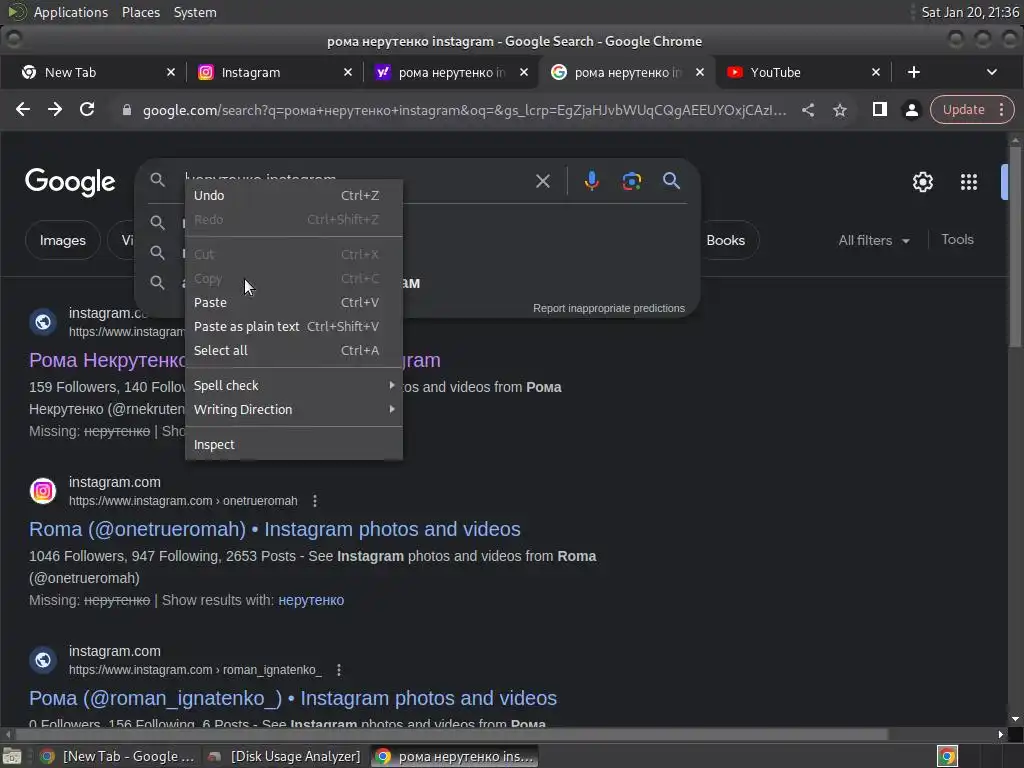Click Report inappropriate predictions link
Screen dimensions: 1024x768
(x=609, y=308)
